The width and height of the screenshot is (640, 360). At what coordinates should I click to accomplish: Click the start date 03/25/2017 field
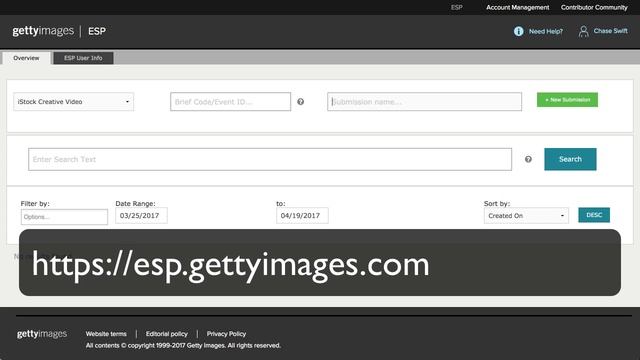141,216
